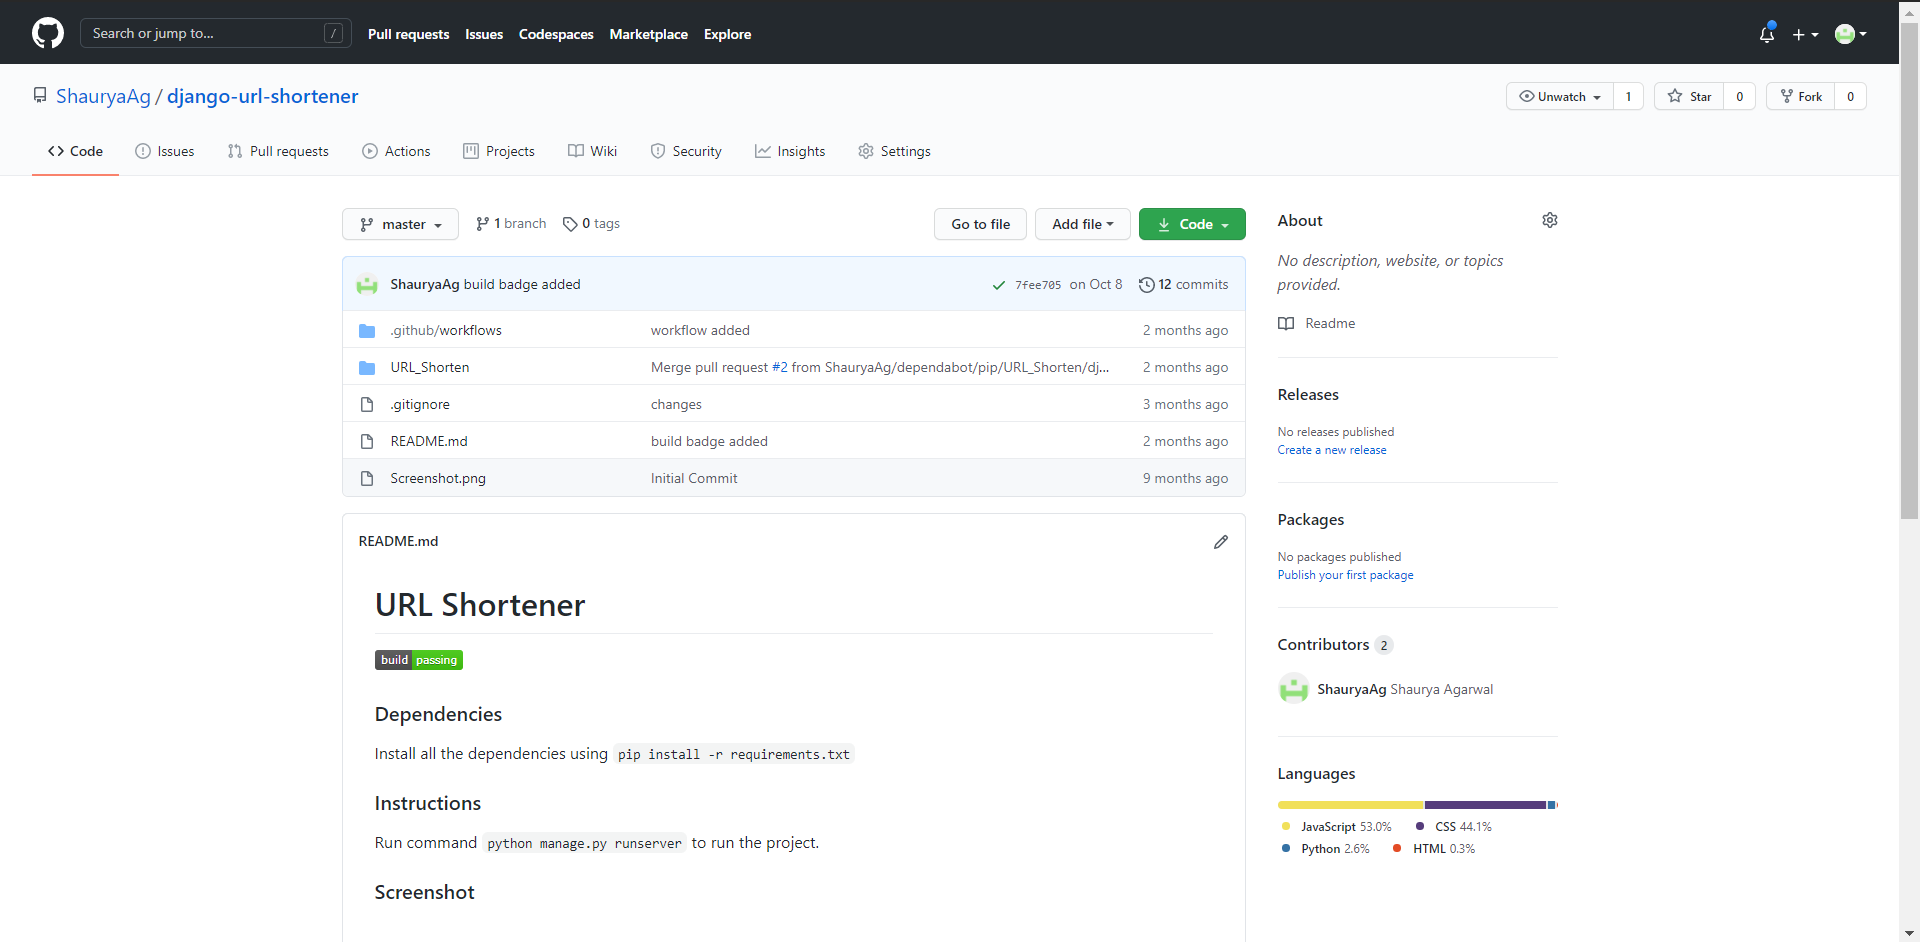The image size is (1920, 942).
Task: Open the repository Settings tab
Action: pos(894,151)
